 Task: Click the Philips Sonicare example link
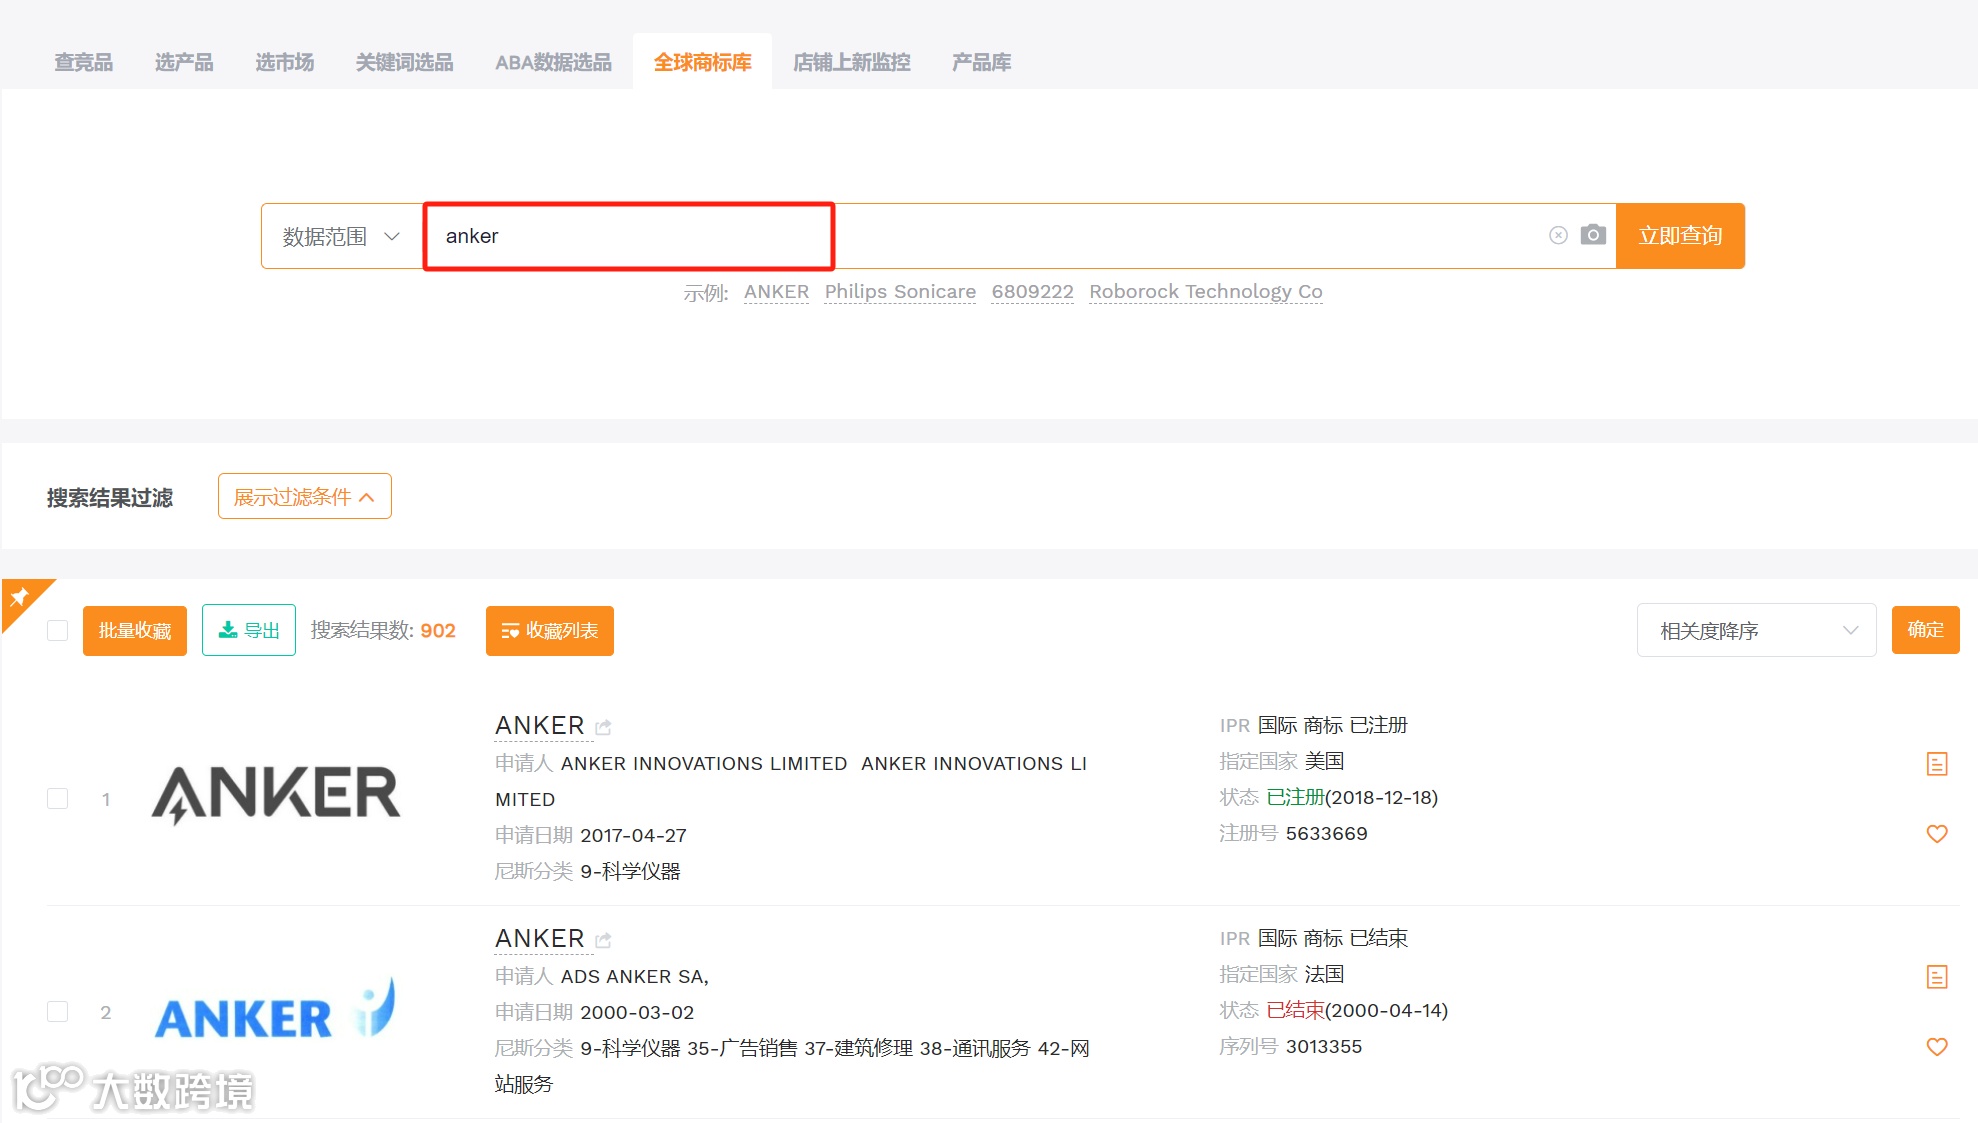pyautogui.click(x=899, y=292)
